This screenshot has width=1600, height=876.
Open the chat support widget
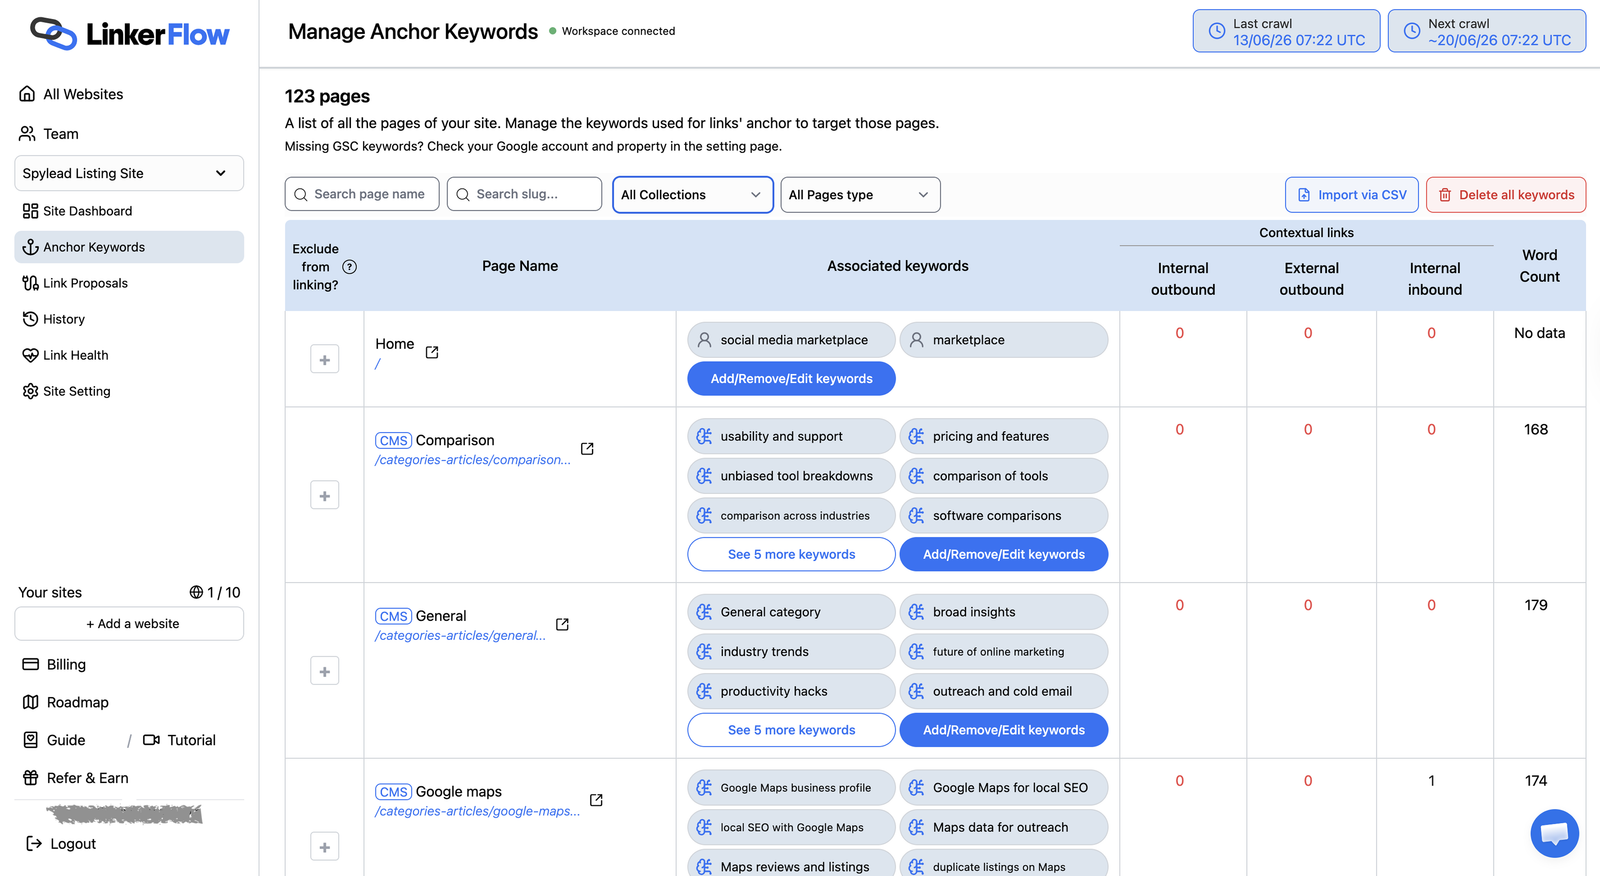tap(1555, 833)
